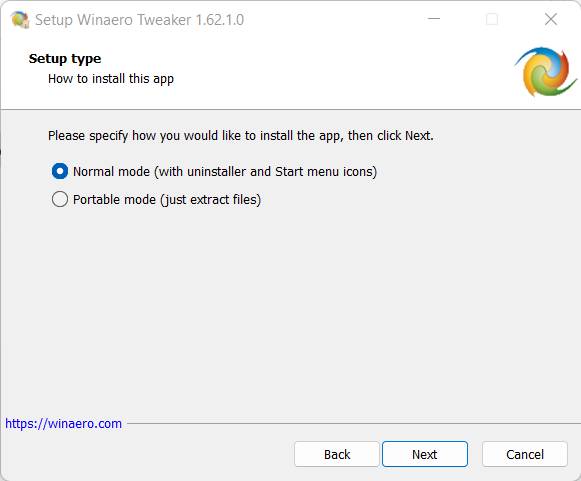The height and width of the screenshot is (481, 581).
Task: Click the bold 'Setup type' heading
Action: [65, 59]
